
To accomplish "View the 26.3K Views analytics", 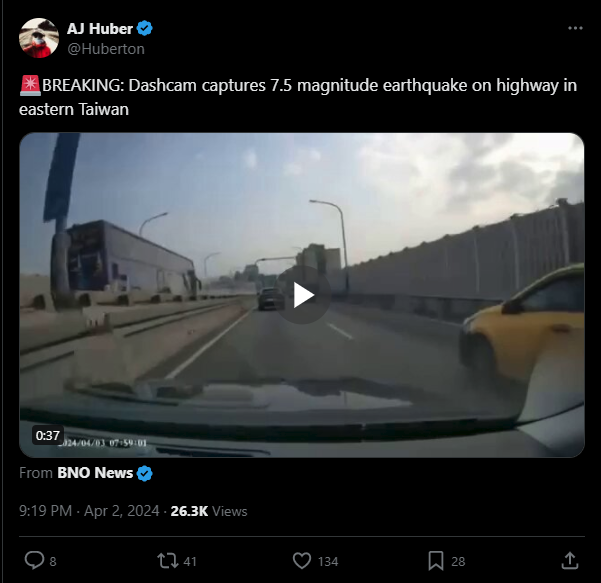I will tap(209, 511).
